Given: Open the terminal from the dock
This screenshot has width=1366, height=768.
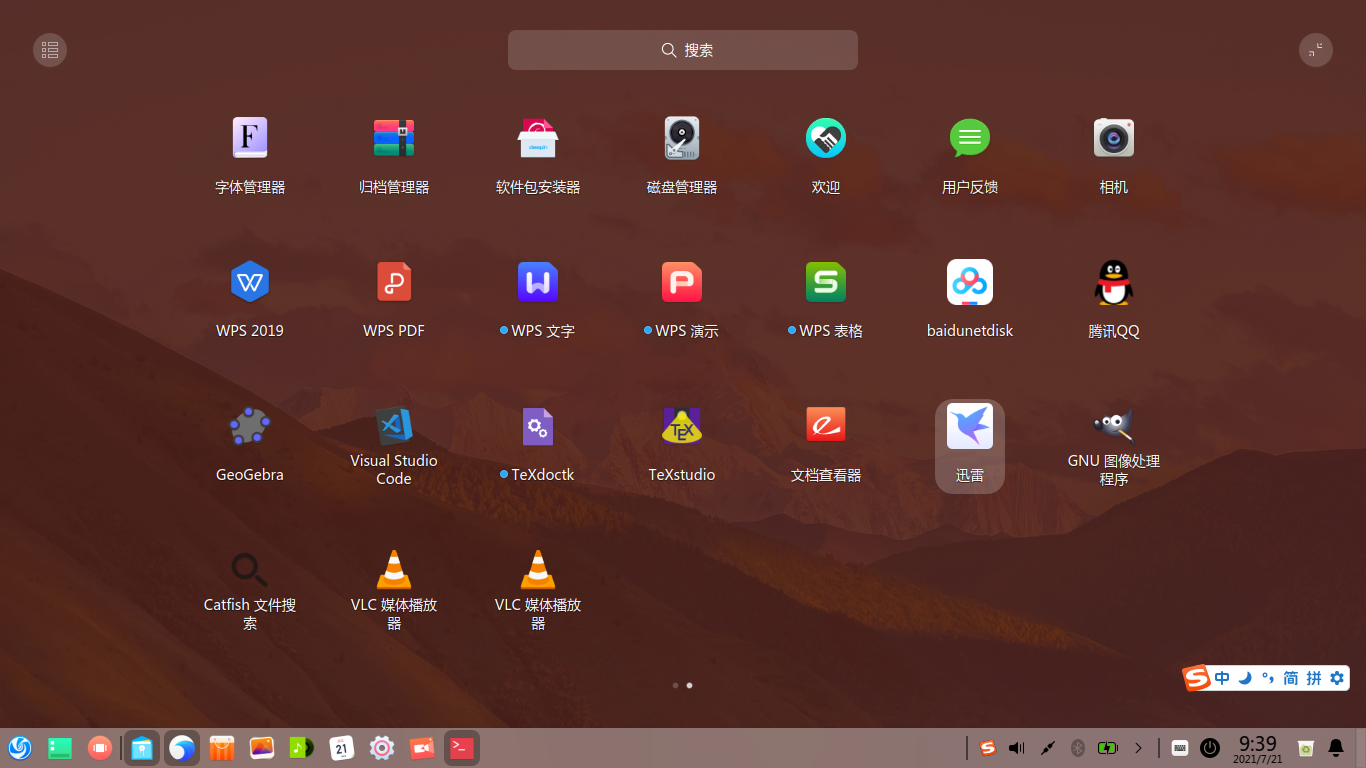Looking at the screenshot, I should point(462,747).
